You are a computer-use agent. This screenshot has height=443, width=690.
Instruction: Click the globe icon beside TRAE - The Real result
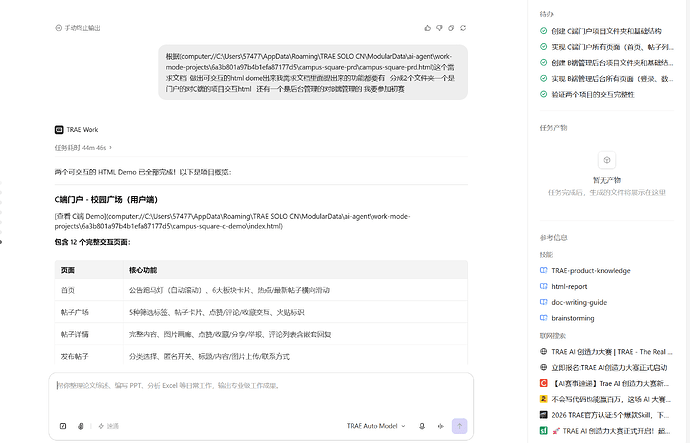pos(543,351)
